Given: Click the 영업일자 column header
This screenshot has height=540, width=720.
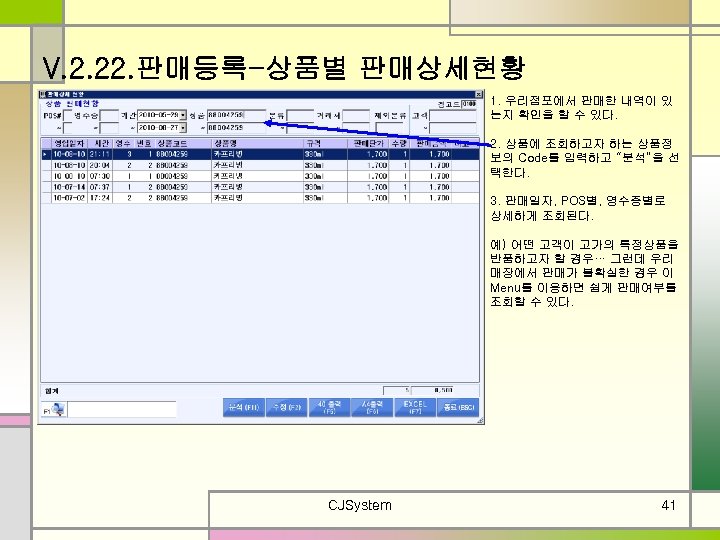Looking at the screenshot, I should coord(68,143).
